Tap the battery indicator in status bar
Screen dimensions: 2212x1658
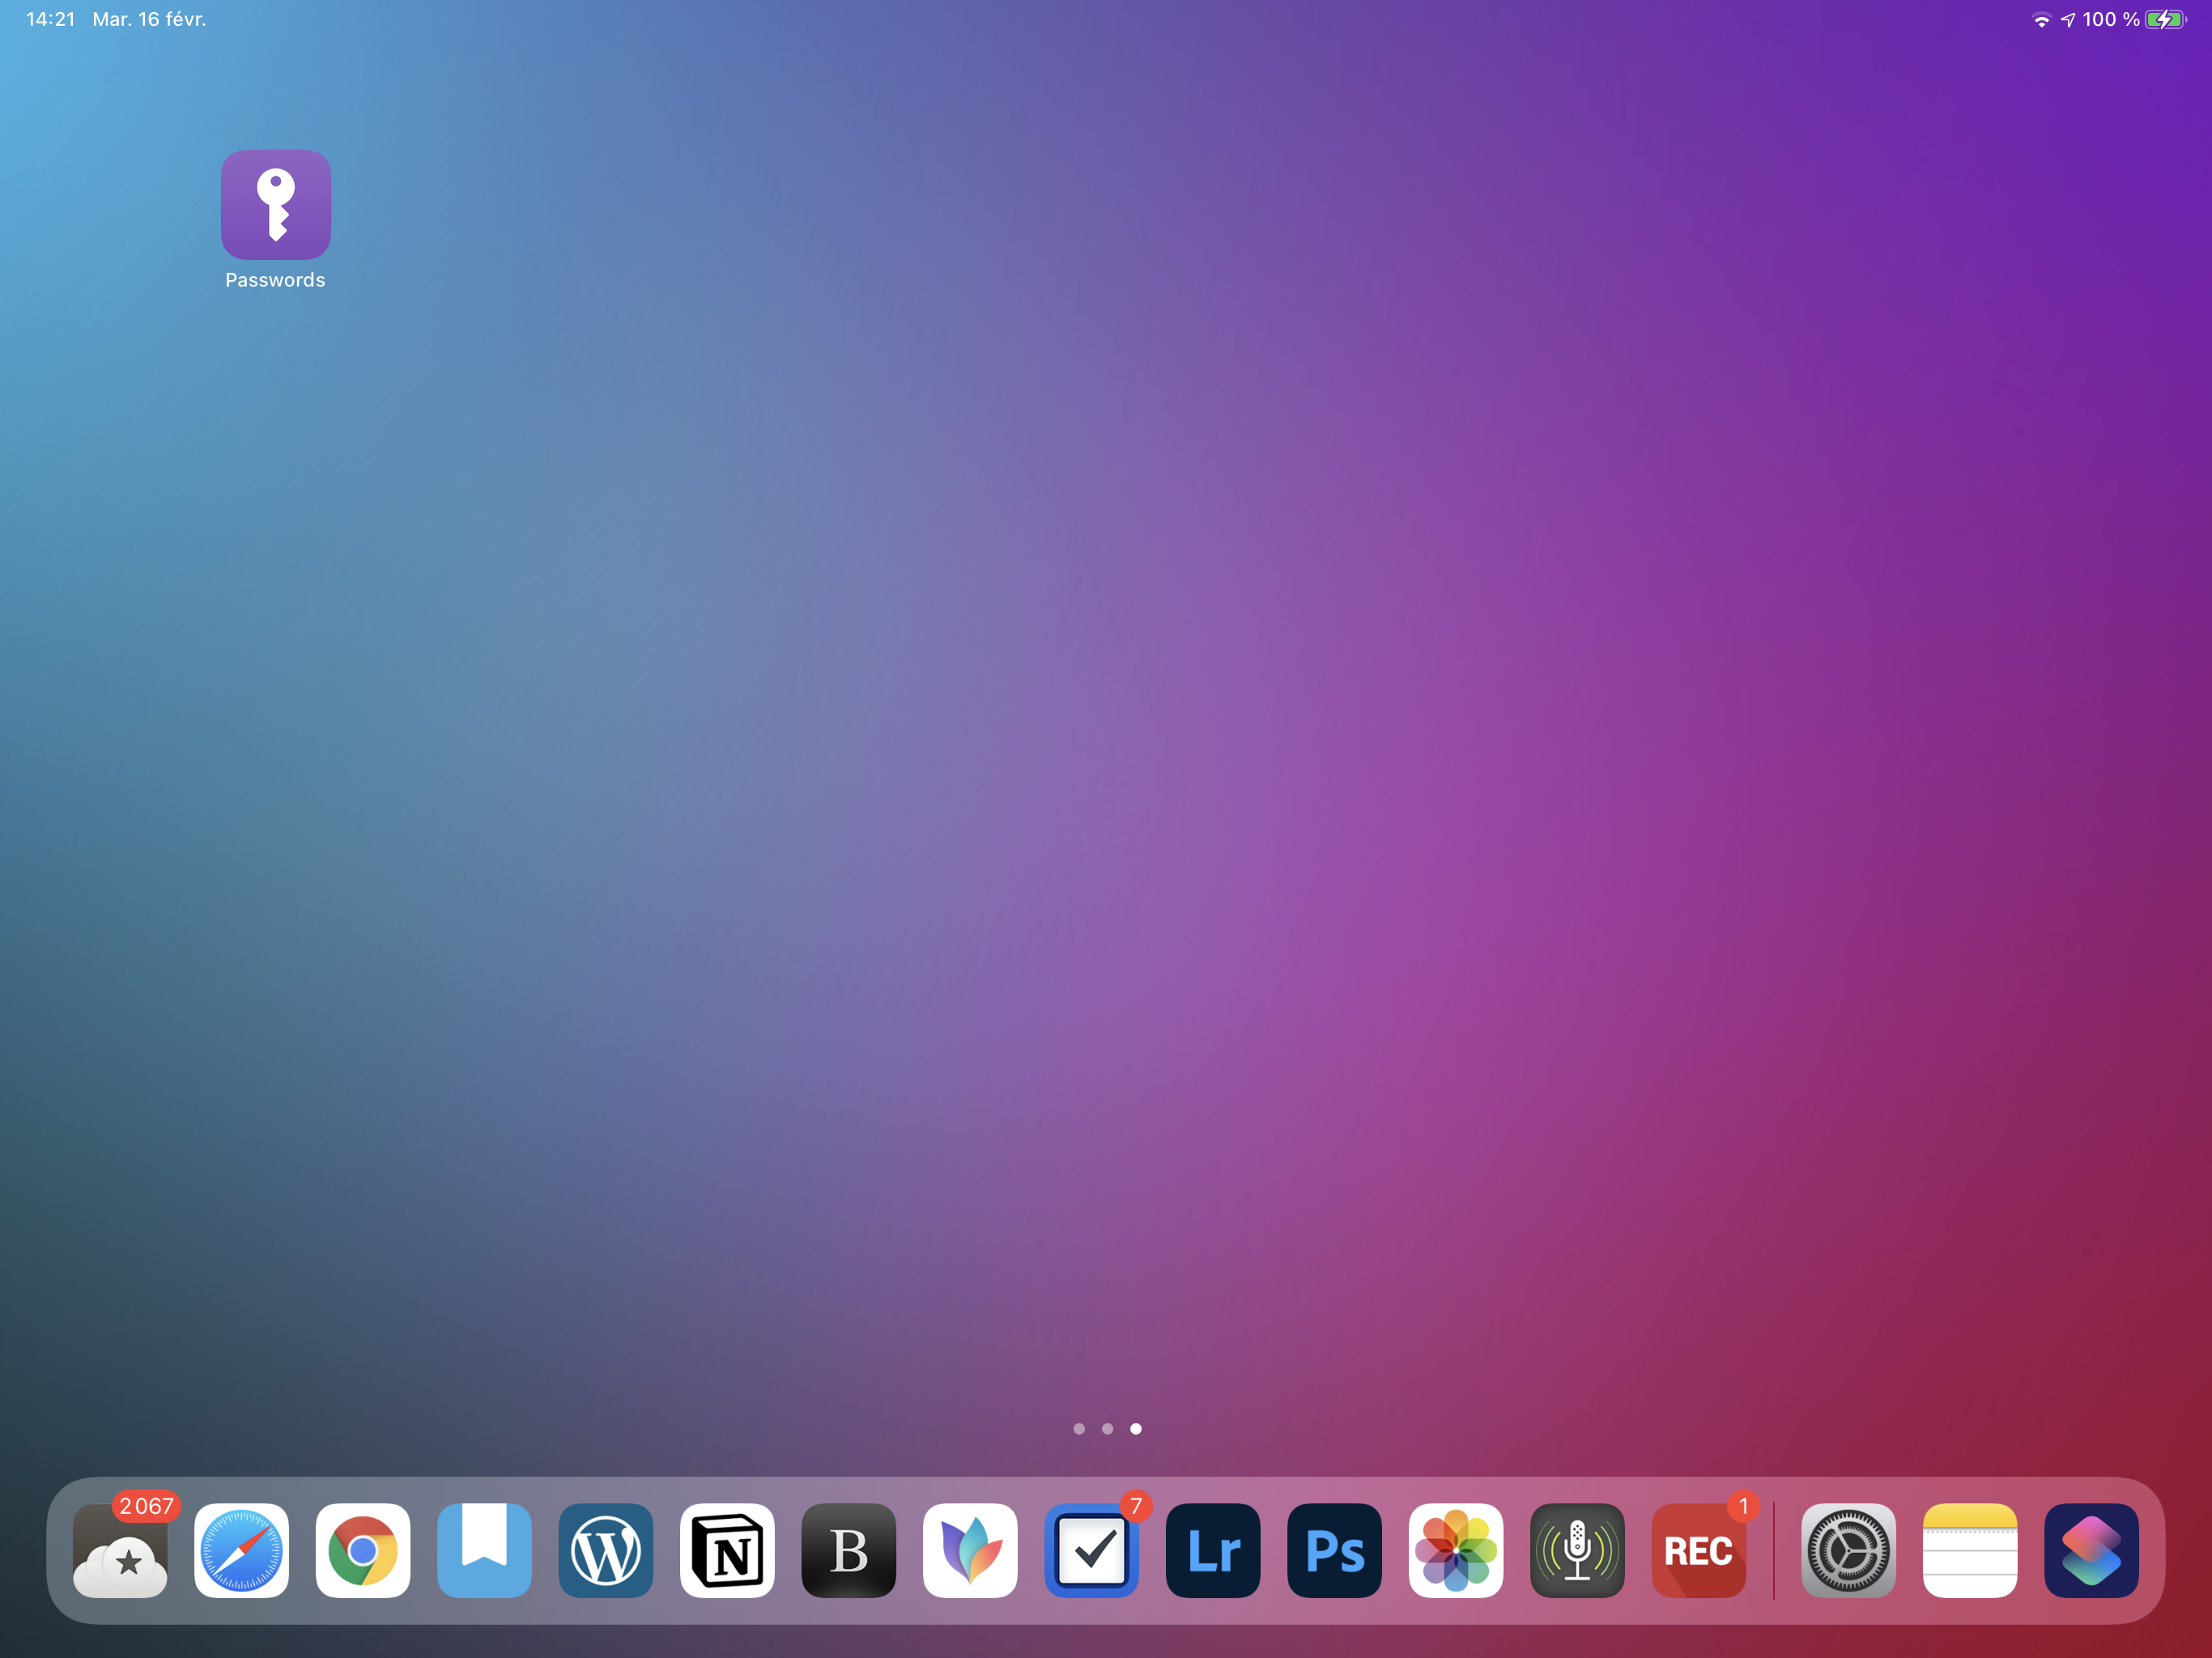(x=2165, y=20)
